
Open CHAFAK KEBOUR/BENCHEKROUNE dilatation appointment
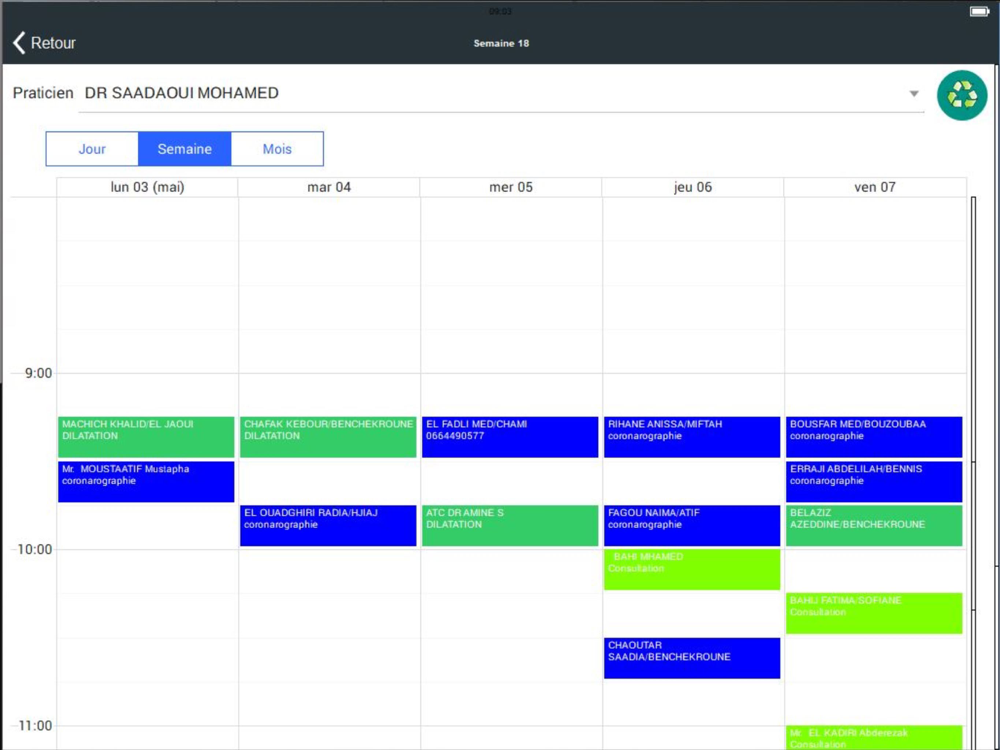point(328,437)
